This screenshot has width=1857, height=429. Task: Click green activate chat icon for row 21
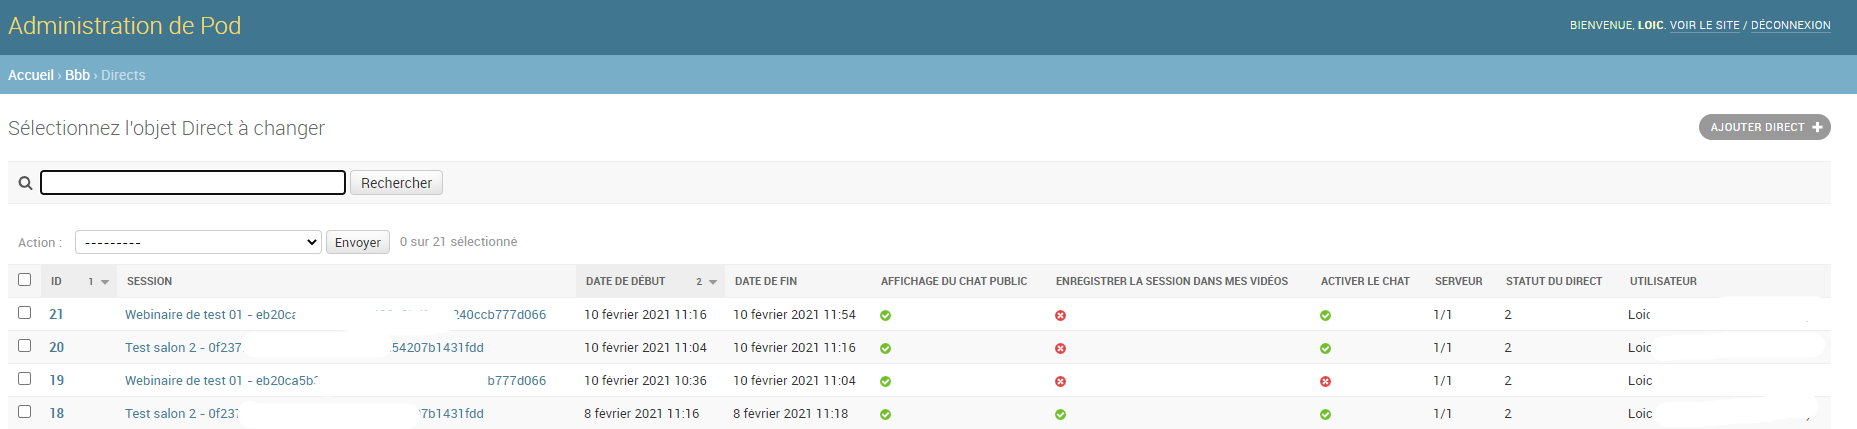pos(1325,315)
